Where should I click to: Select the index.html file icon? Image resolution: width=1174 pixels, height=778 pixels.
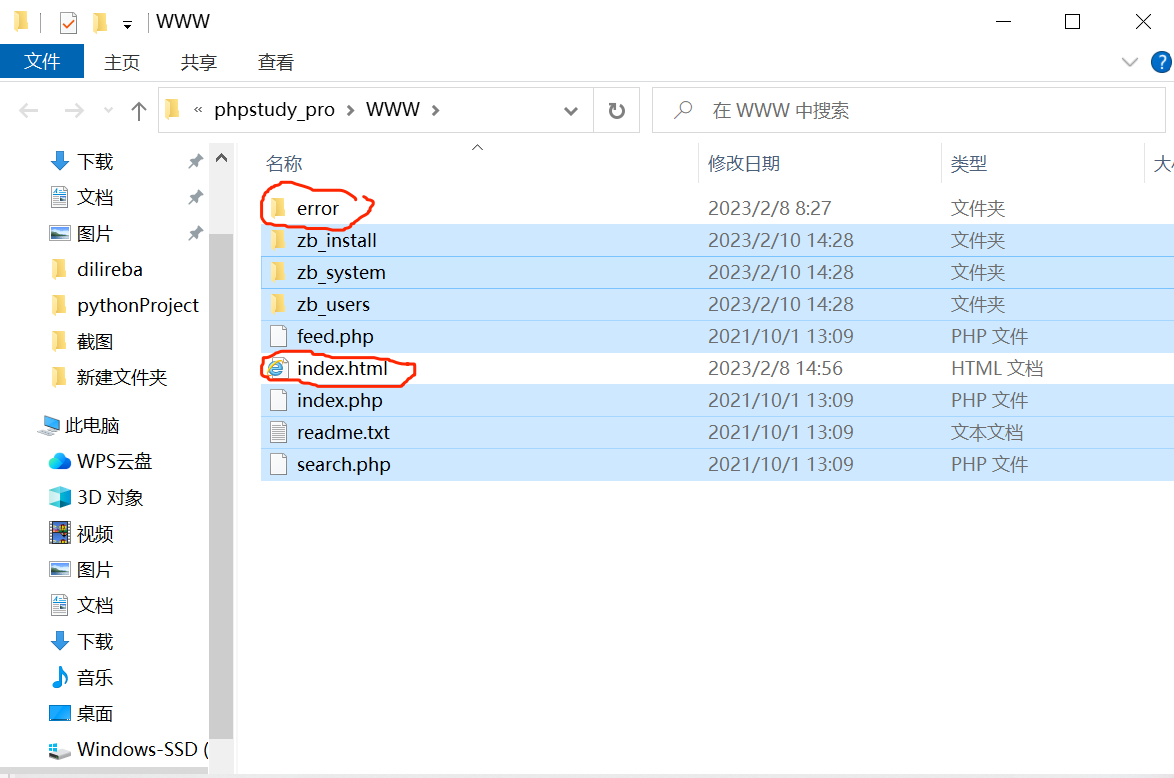(x=277, y=368)
